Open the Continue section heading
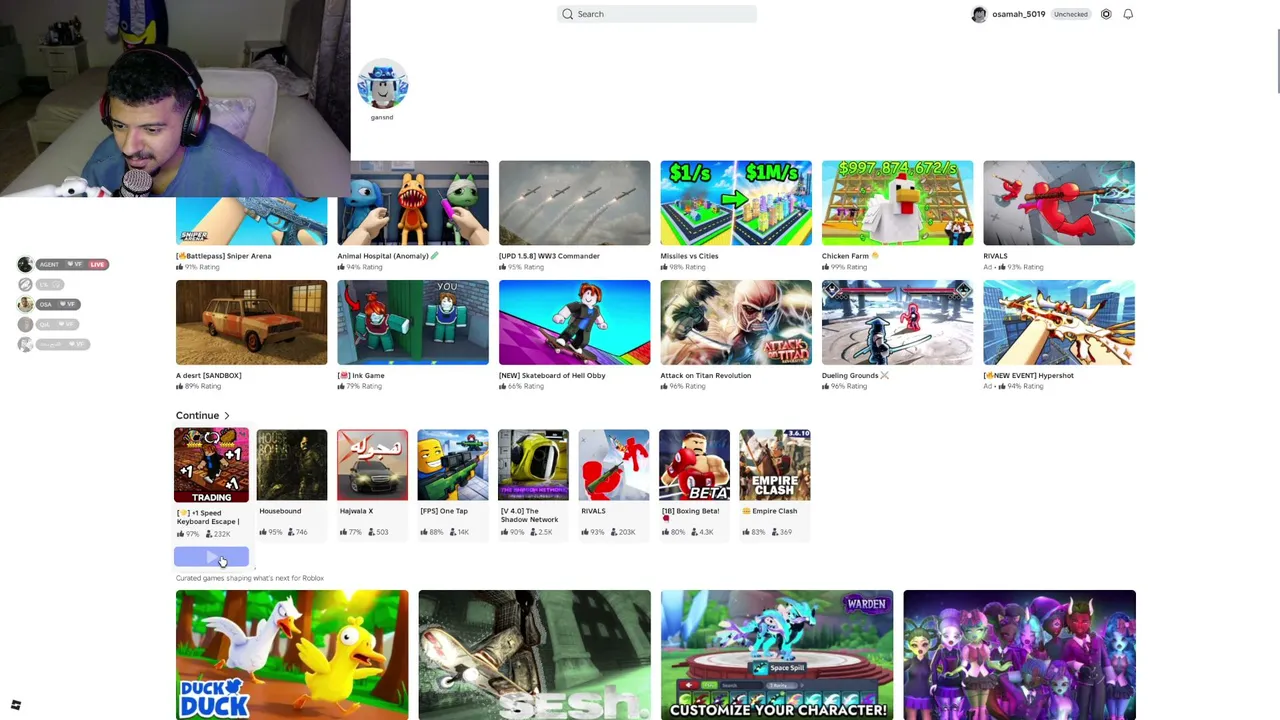1280x720 pixels. coord(197,416)
